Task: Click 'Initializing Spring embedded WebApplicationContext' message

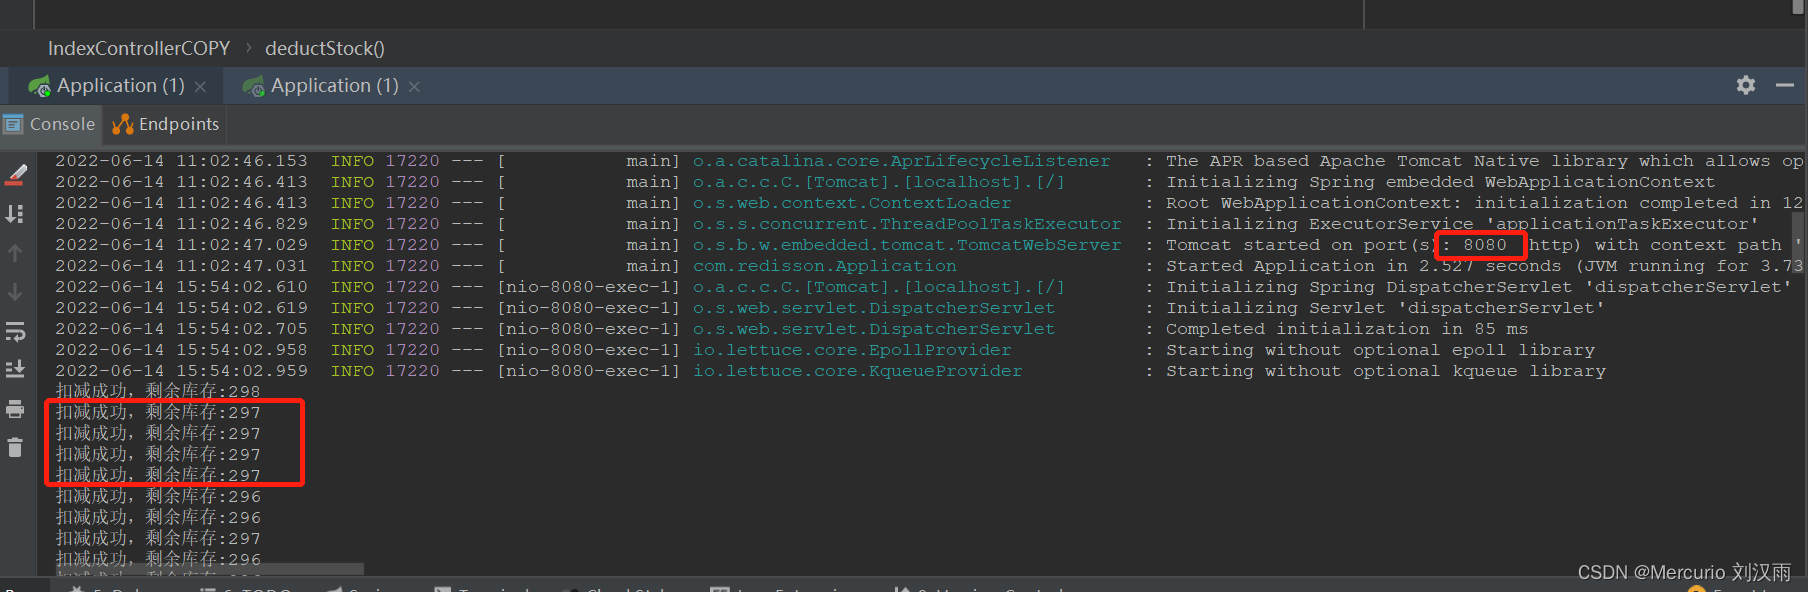Action: tap(1440, 182)
